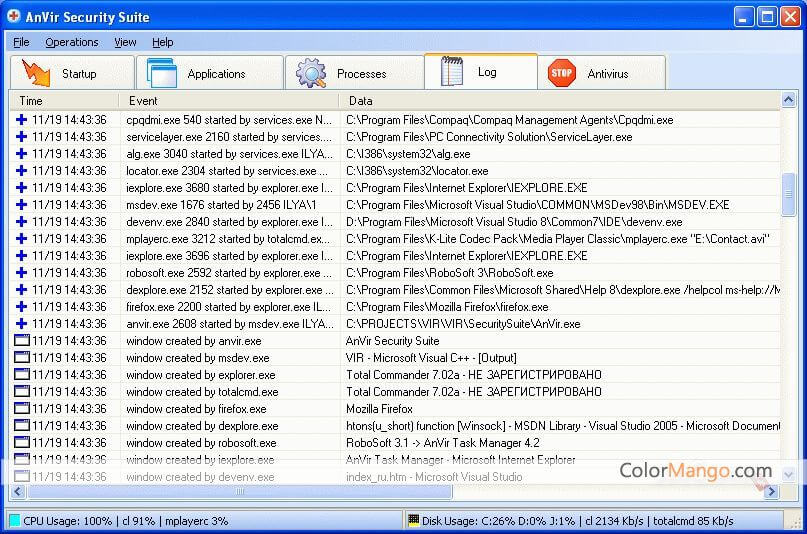Screen dimensions: 807x534
Task: Click the horizontal scrollbar thumb
Action: (240, 491)
